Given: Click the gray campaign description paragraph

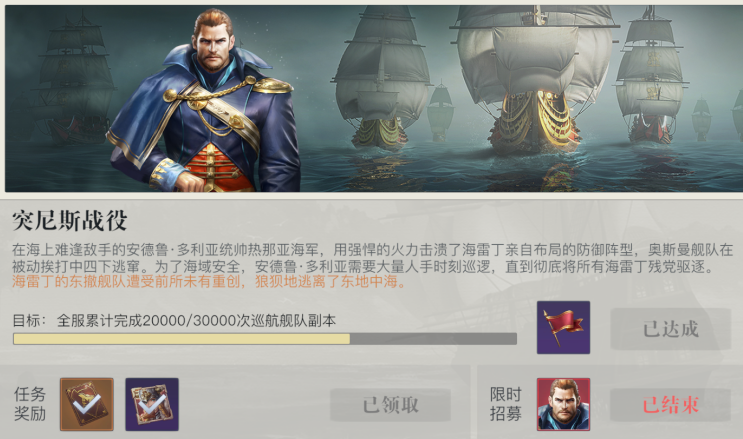Looking at the screenshot, I should [372, 257].
